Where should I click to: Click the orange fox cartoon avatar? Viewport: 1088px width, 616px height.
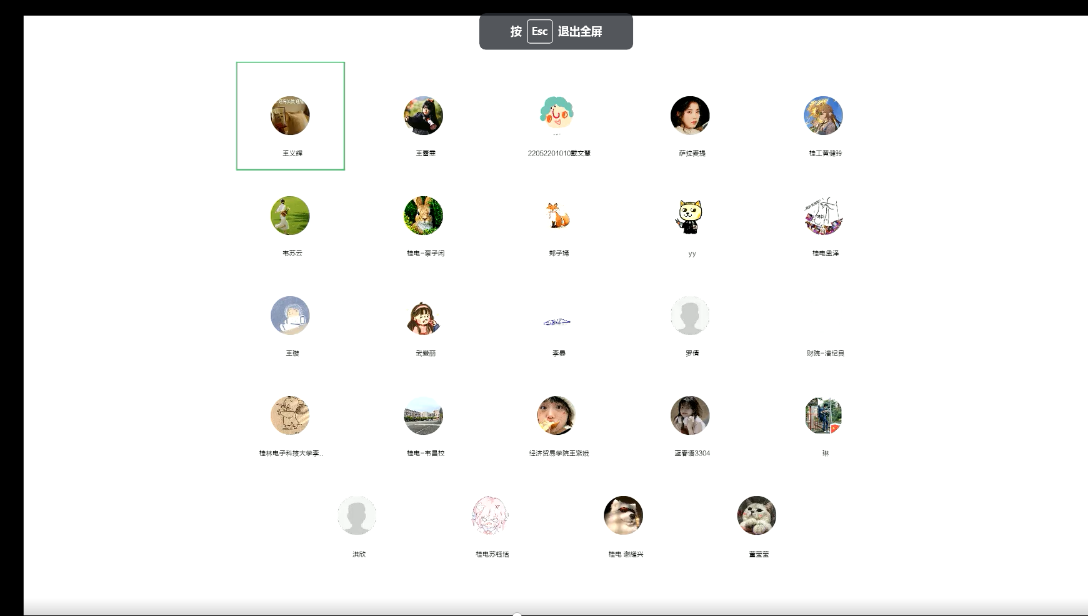(557, 215)
